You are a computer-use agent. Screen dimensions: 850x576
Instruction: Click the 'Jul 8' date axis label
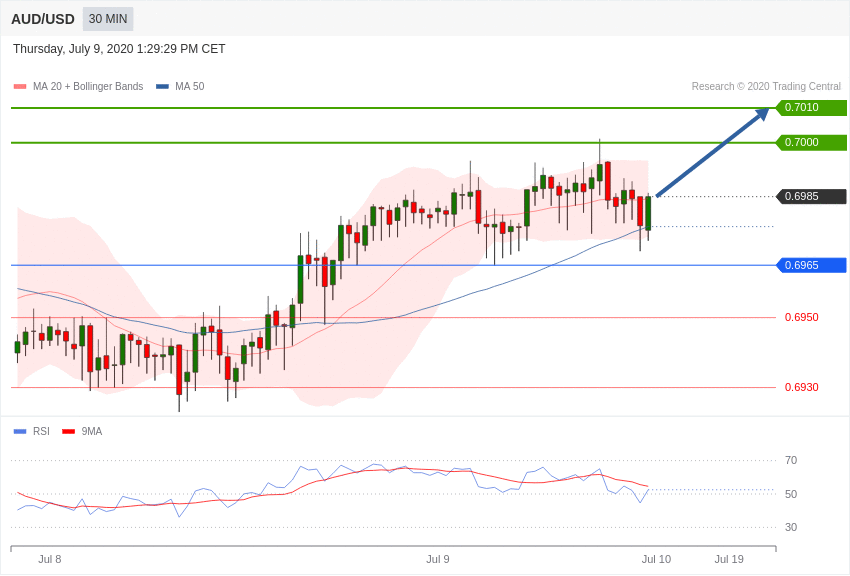click(x=50, y=559)
